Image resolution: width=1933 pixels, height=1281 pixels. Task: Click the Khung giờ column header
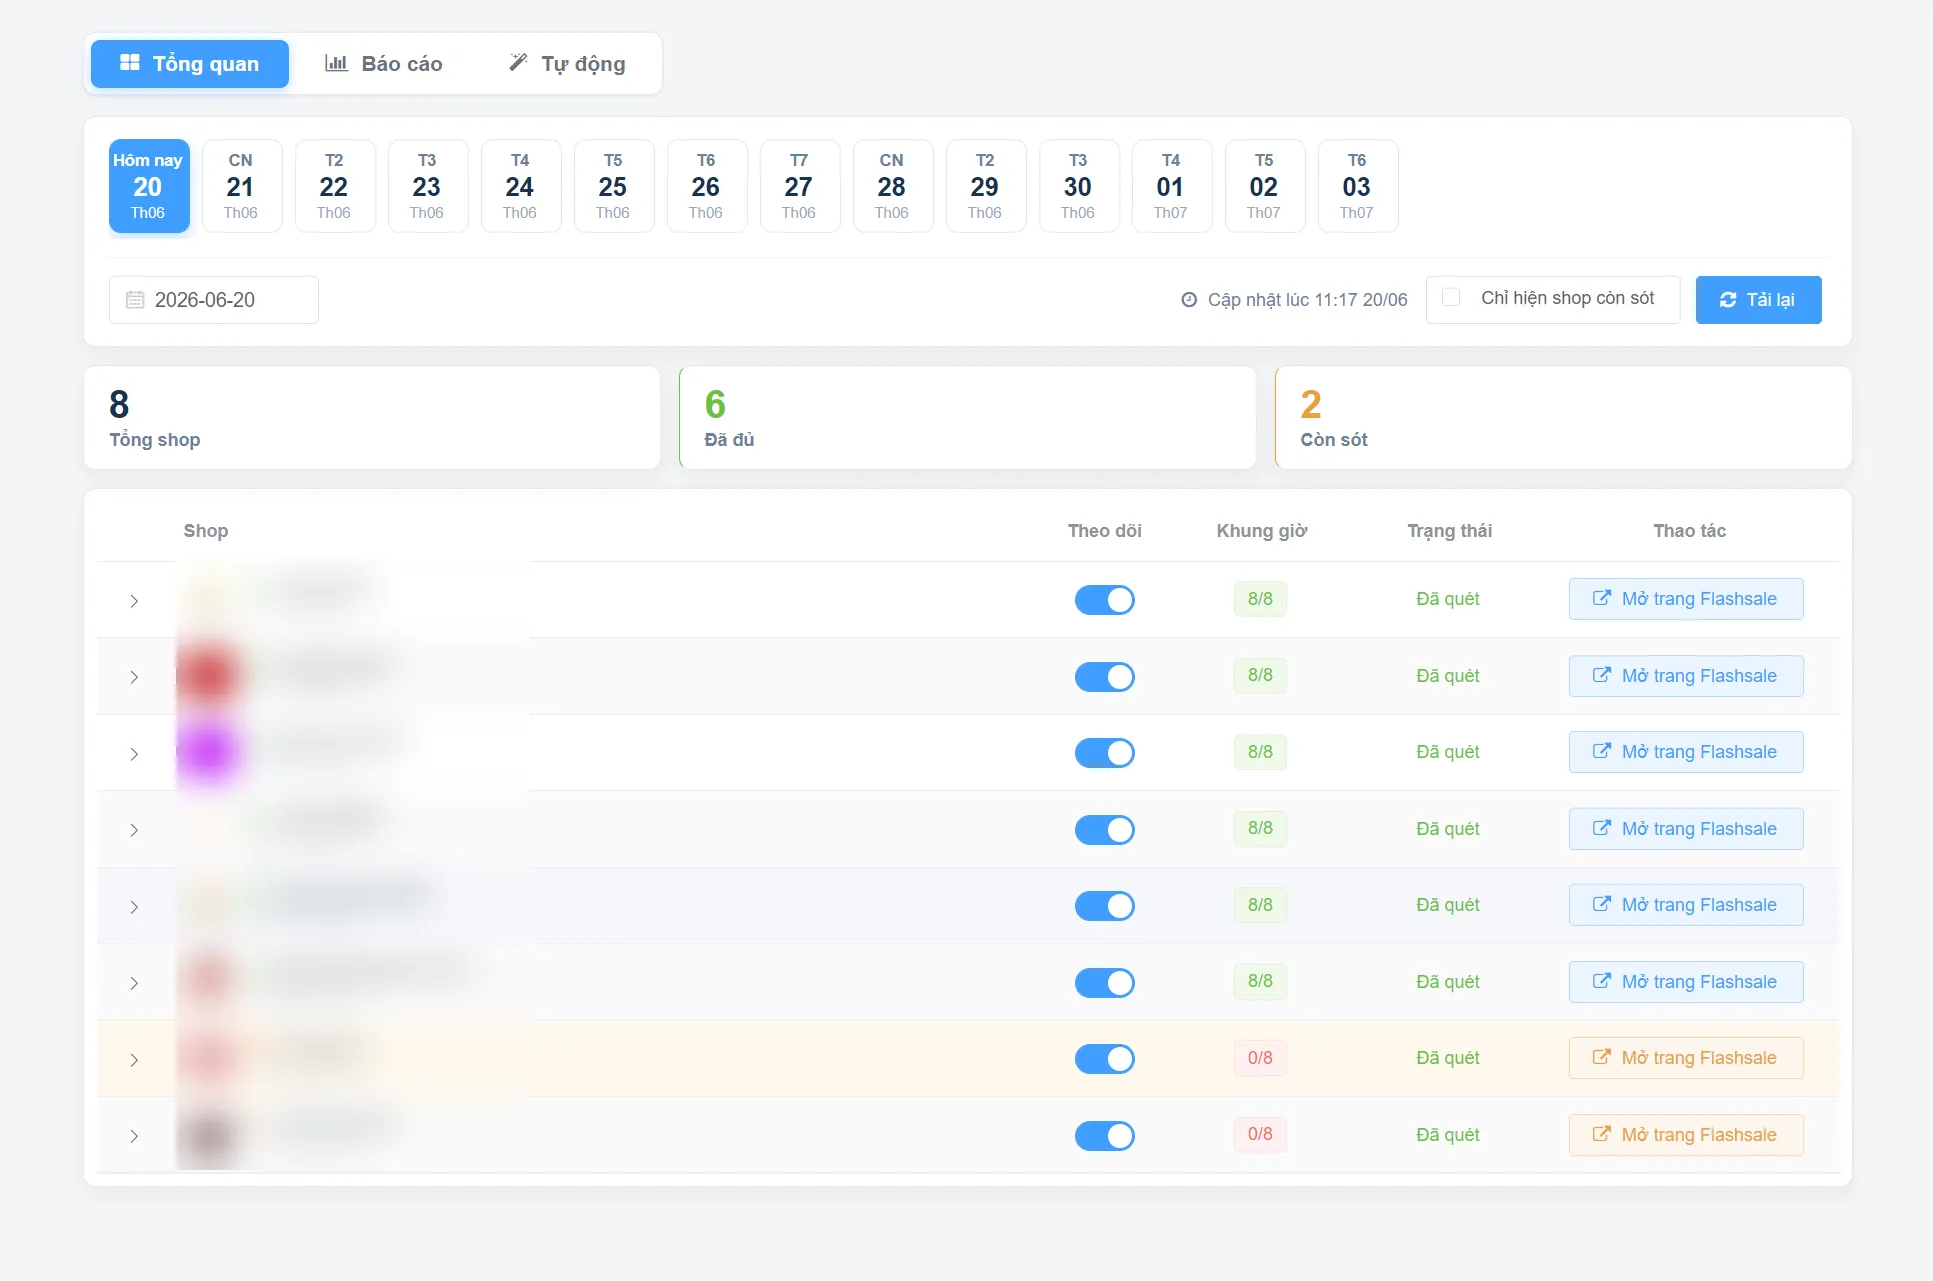(x=1262, y=531)
